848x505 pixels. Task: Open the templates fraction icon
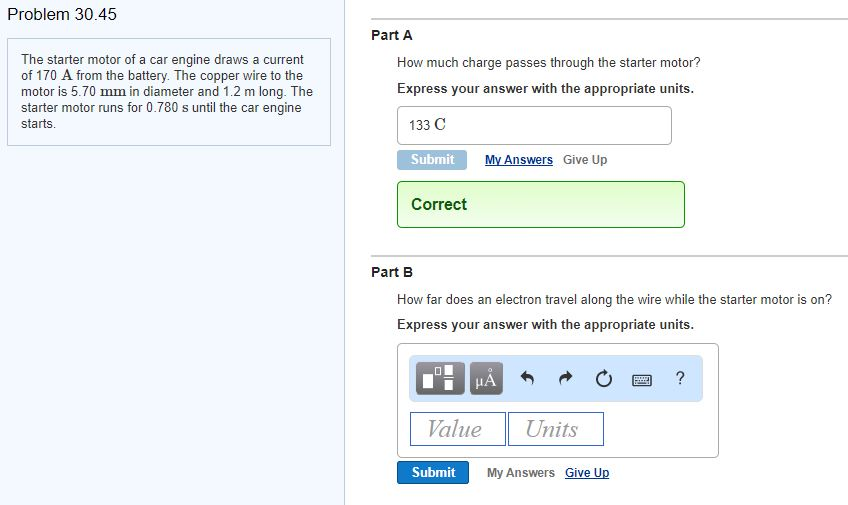click(x=440, y=378)
